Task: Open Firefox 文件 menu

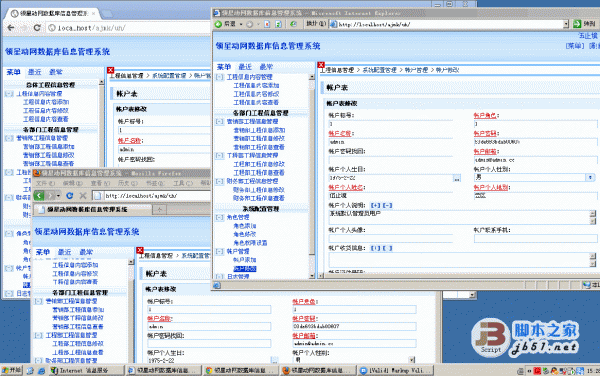Action: pos(46,183)
